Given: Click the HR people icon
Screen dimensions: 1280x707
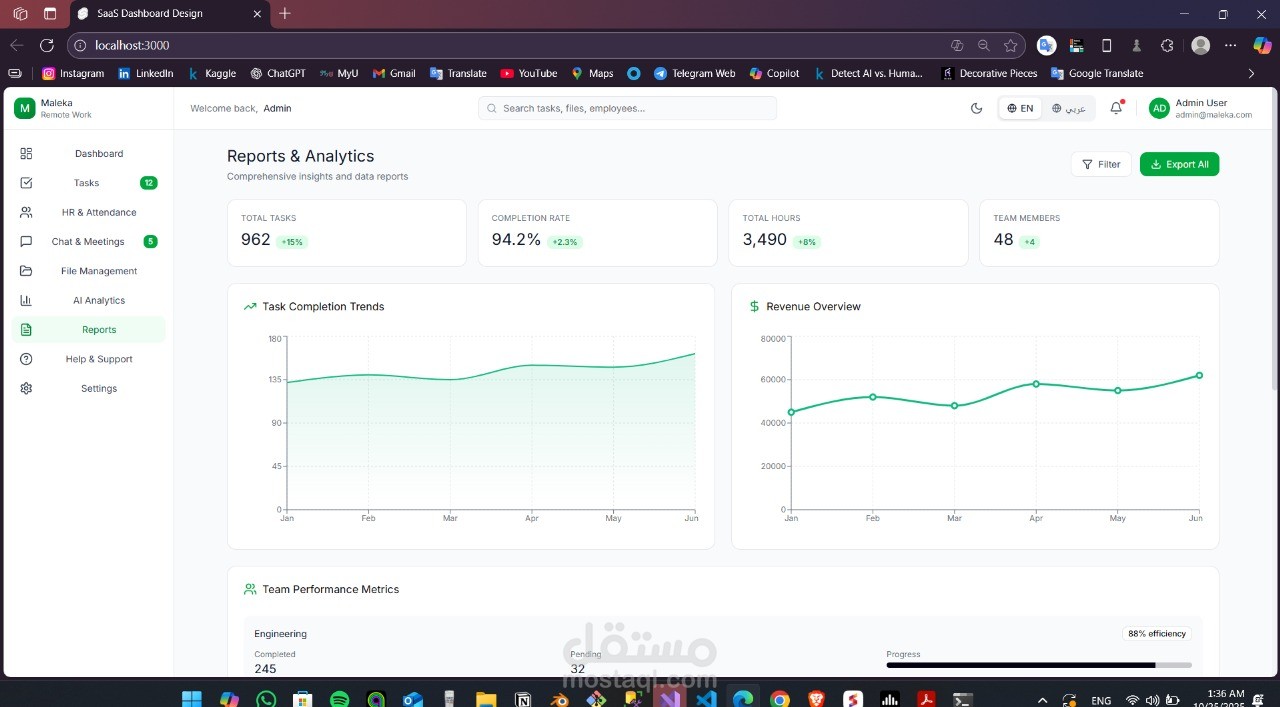Looking at the screenshot, I should point(26,212).
